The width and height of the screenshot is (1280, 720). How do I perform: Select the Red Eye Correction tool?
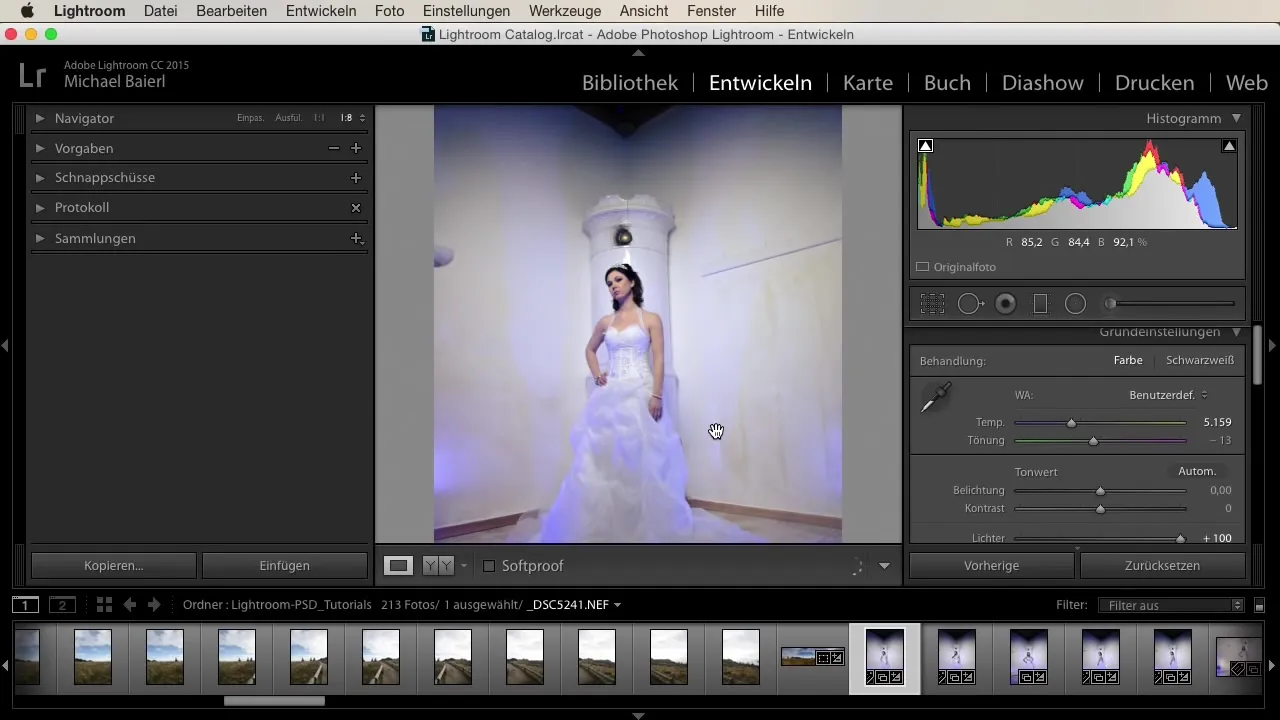click(x=1006, y=304)
